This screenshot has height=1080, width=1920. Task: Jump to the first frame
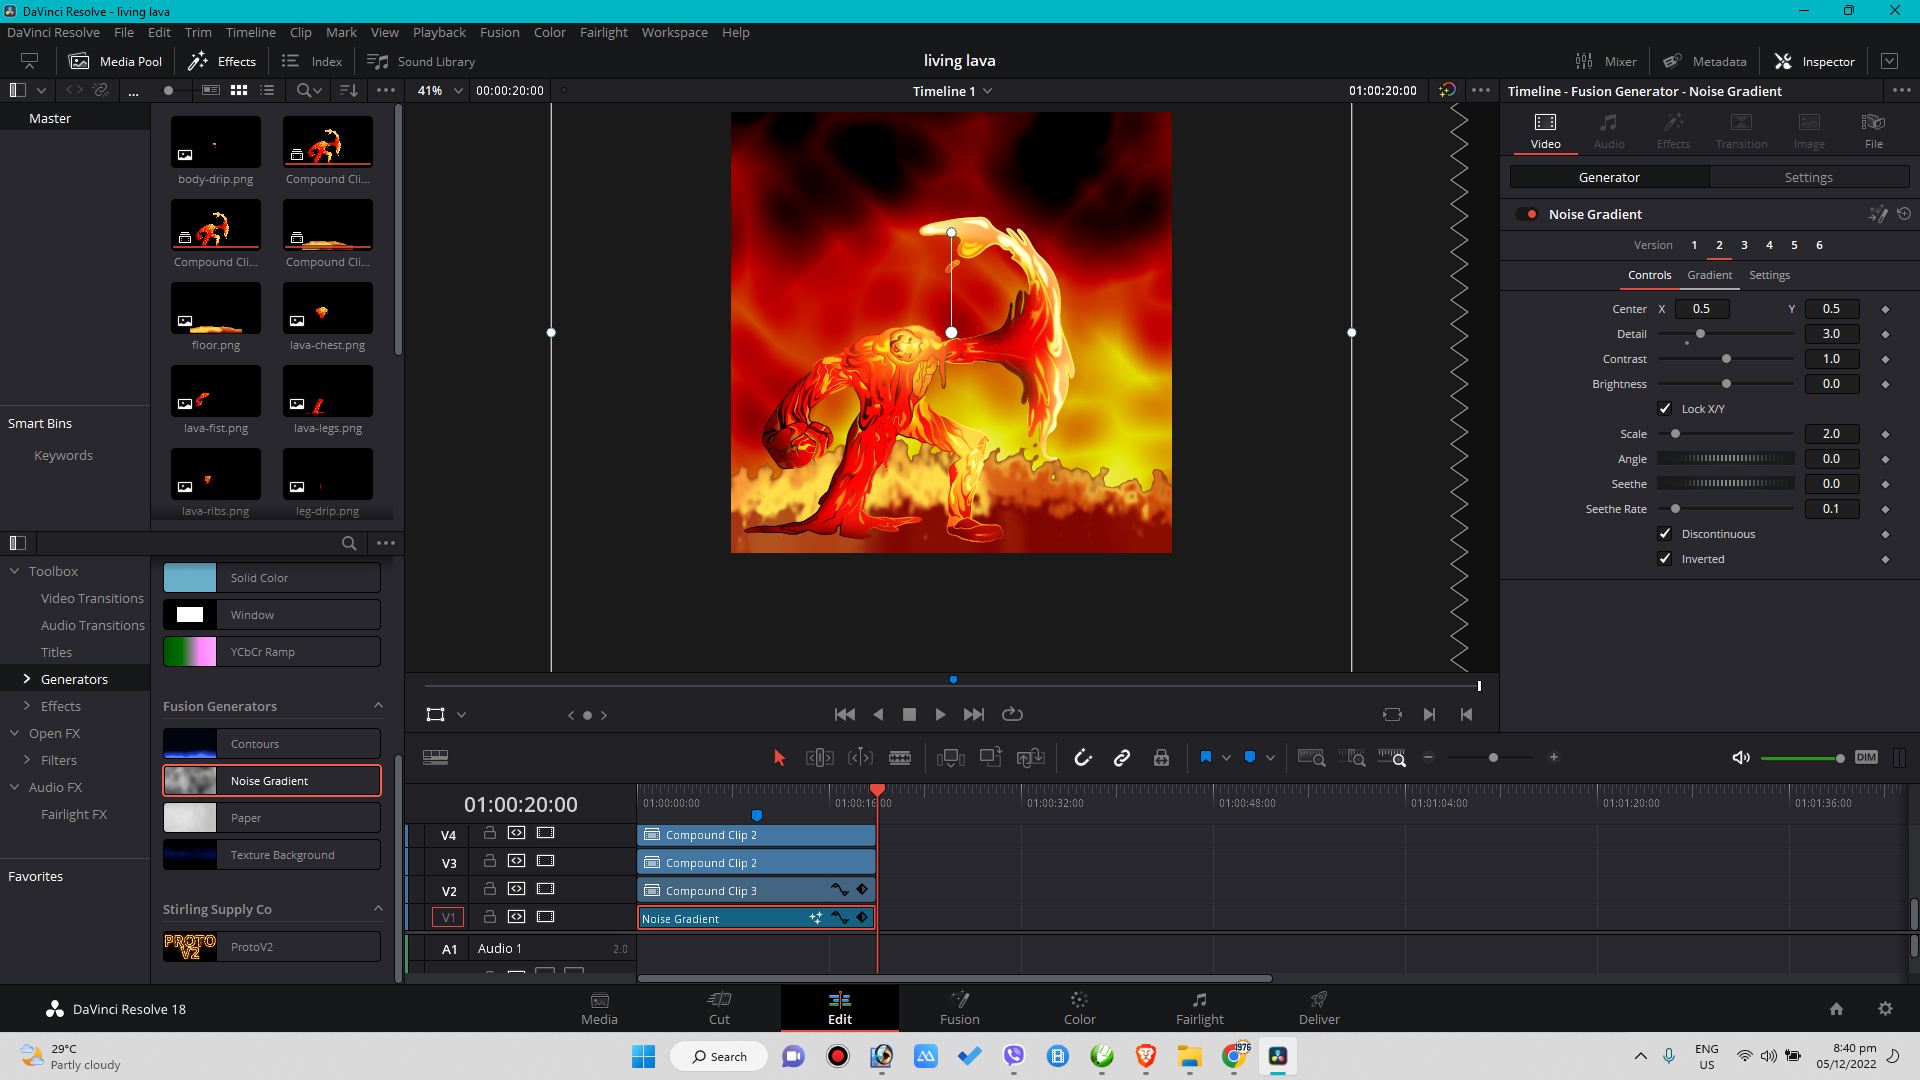[x=845, y=714]
